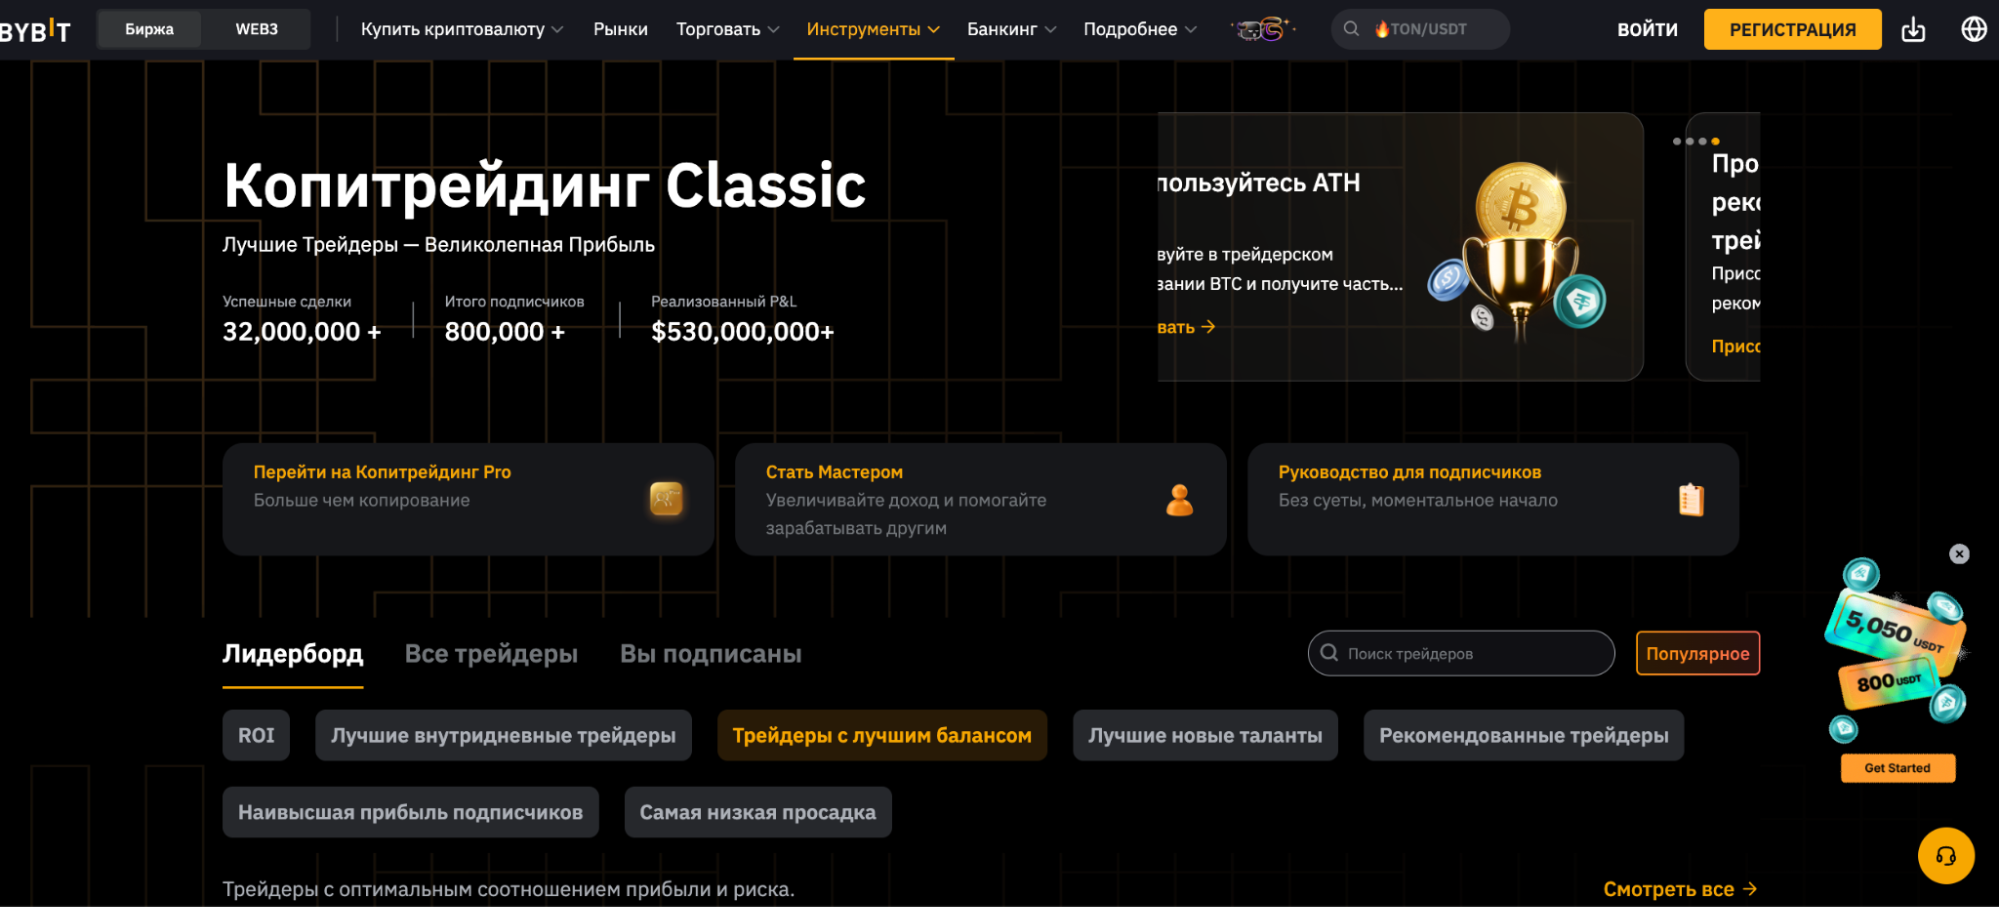Close the floating rewards promo
Screen dimensions: 1999x907
[1960, 554]
